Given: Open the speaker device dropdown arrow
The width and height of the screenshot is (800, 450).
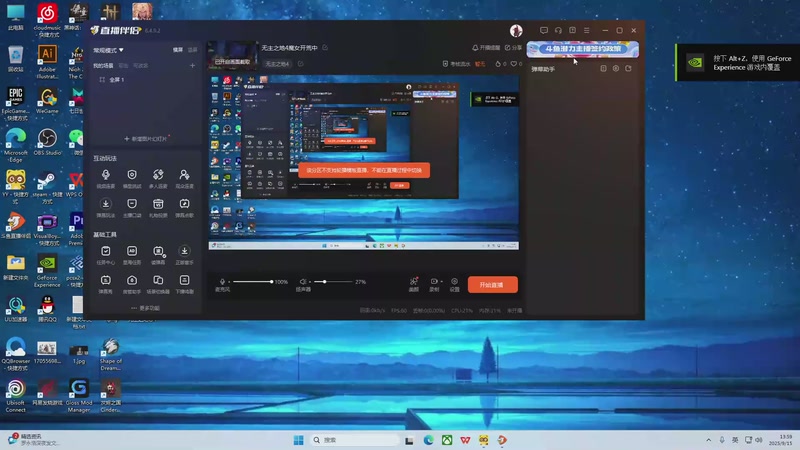Looking at the screenshot, I should pos(310,282).
